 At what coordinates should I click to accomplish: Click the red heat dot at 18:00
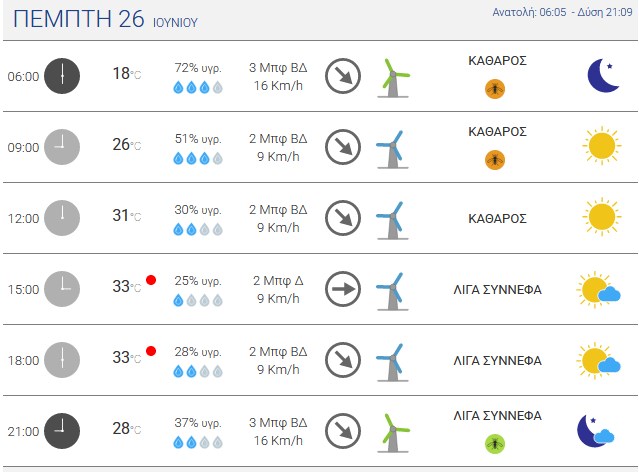pyautogui.click(x=151, y=351)
